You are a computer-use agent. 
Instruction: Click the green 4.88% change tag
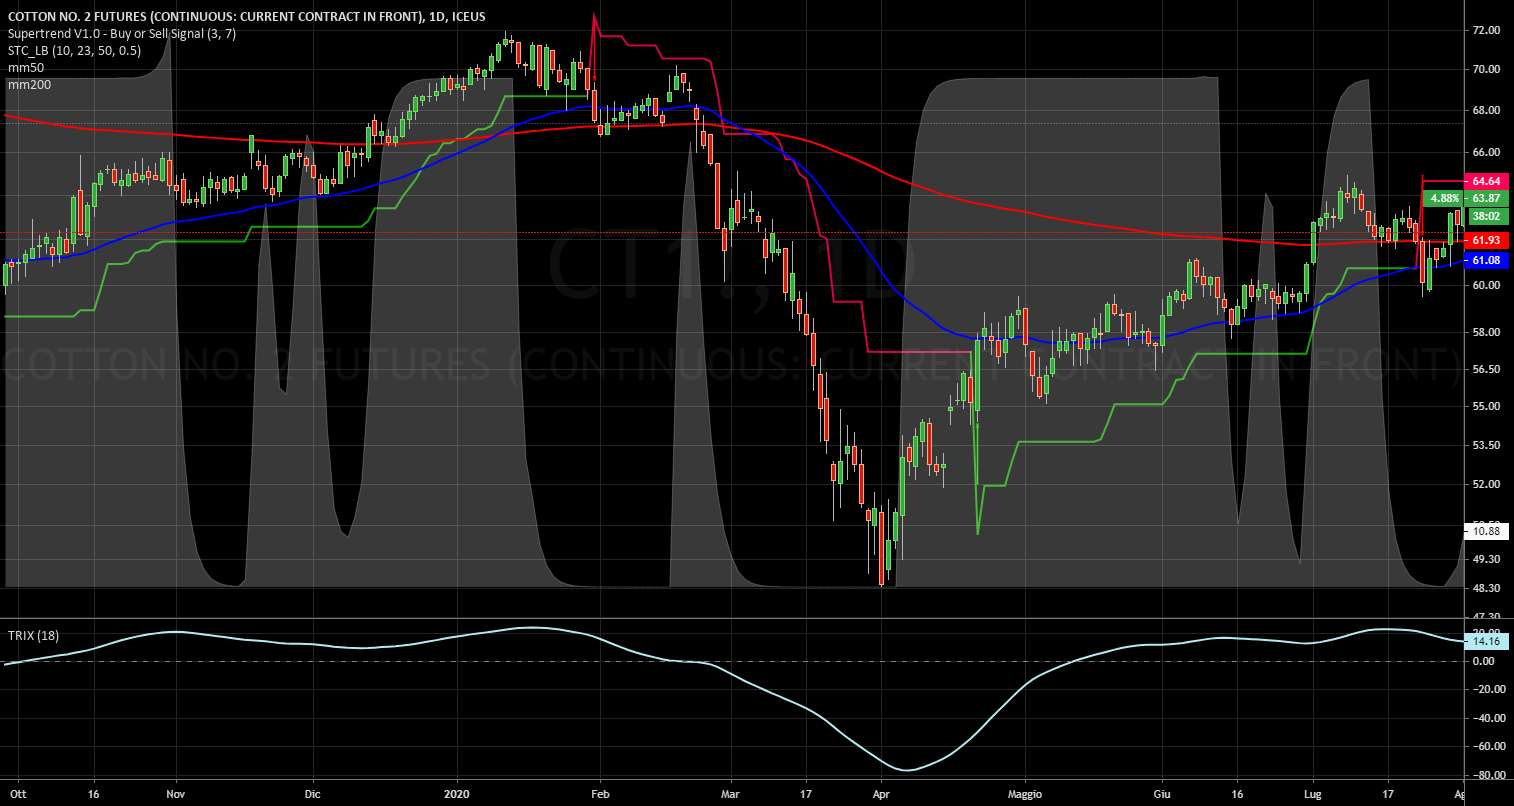tap(1444, 198)
